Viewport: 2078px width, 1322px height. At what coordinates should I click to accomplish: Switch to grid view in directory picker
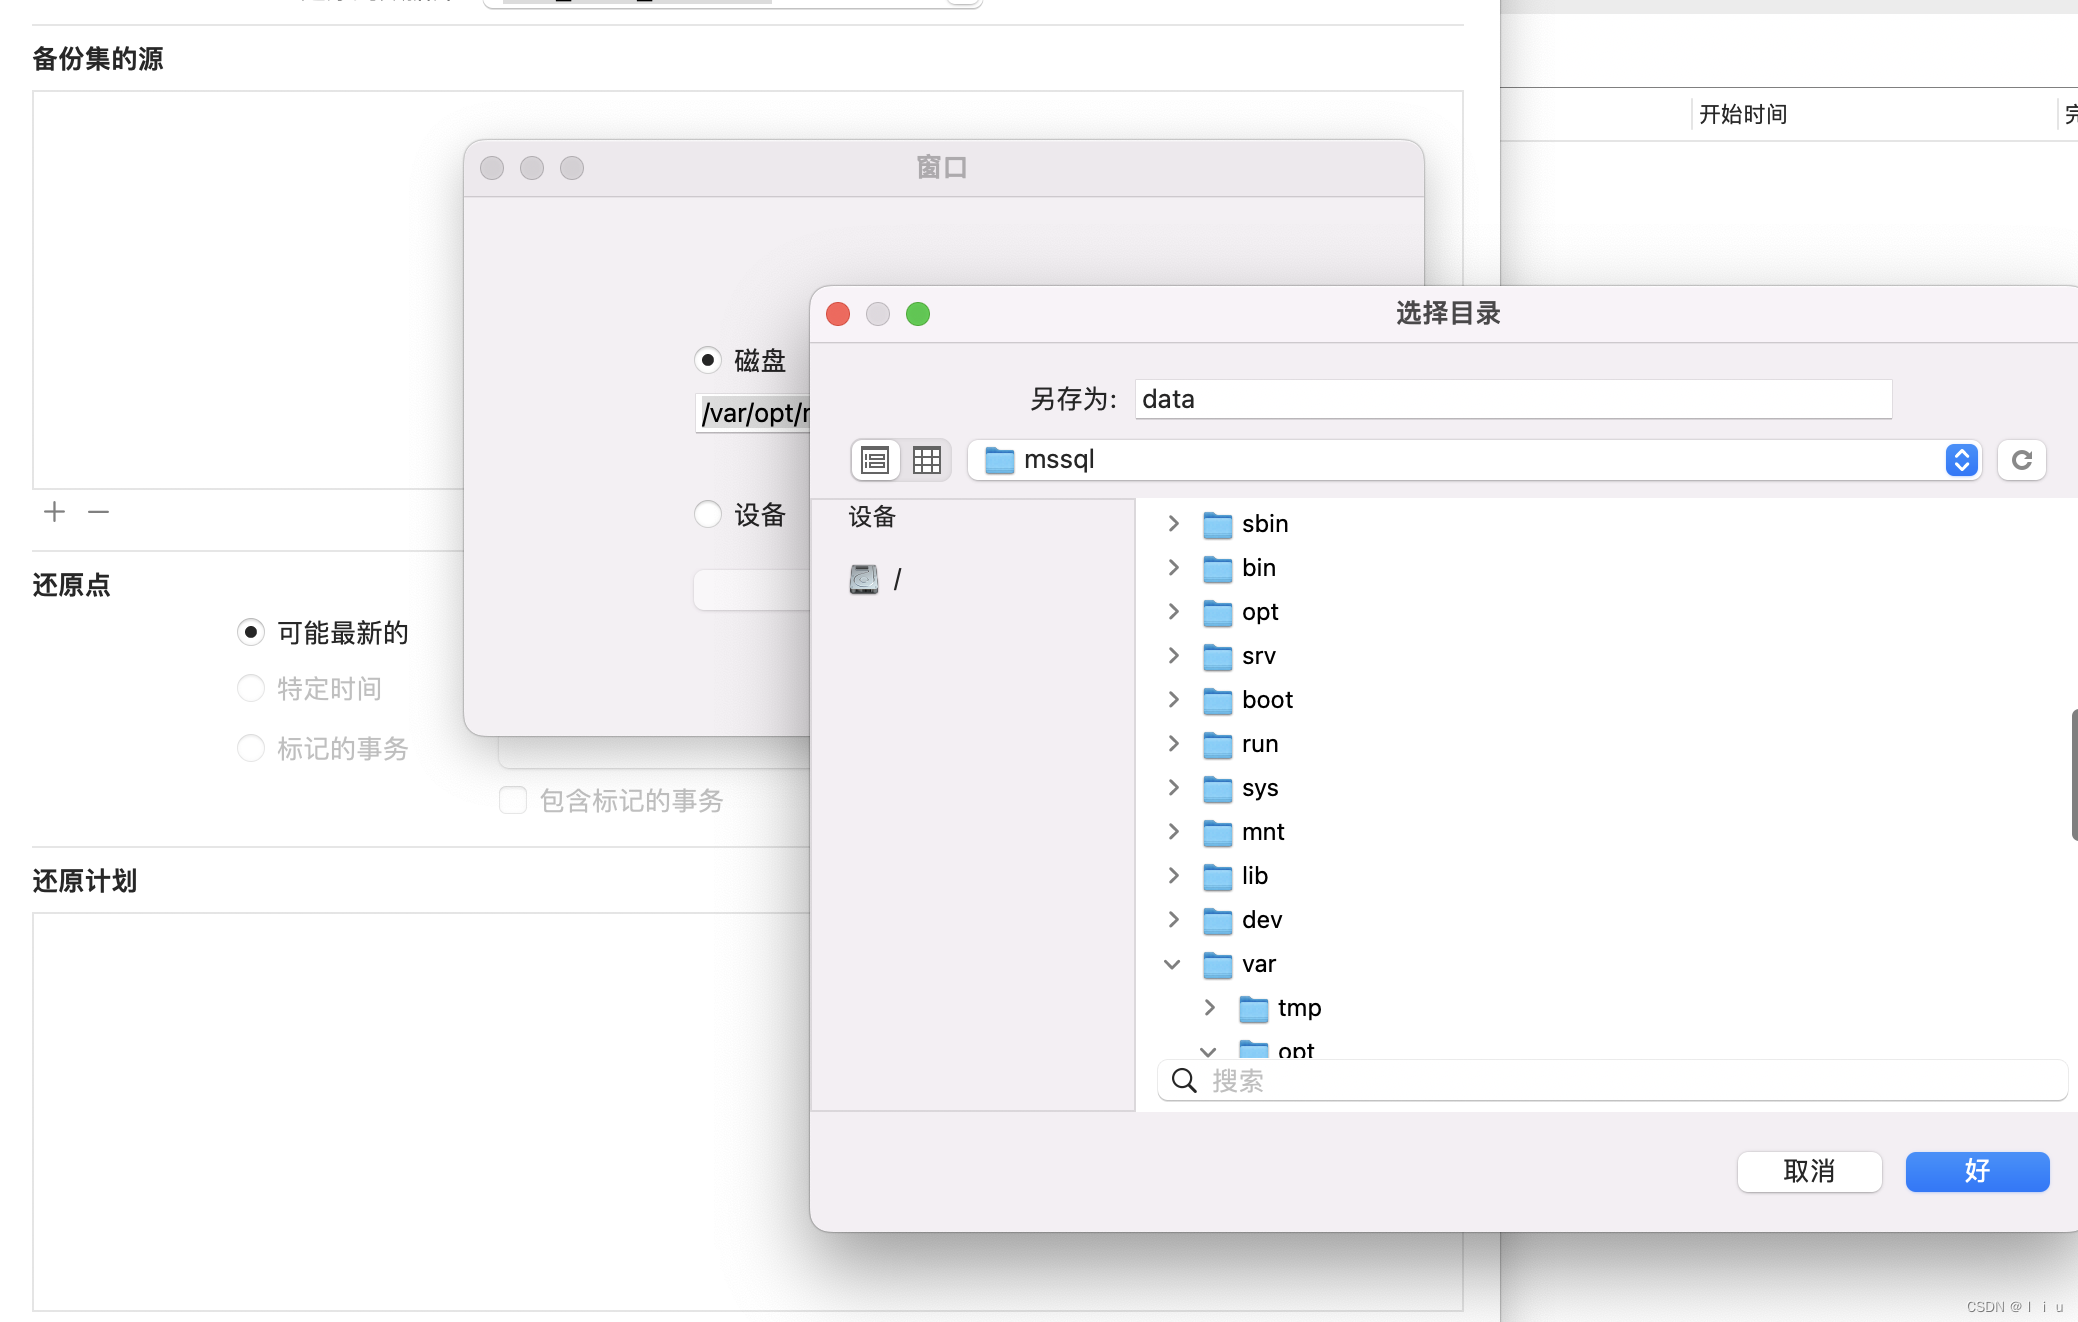(x=927, y=460)
